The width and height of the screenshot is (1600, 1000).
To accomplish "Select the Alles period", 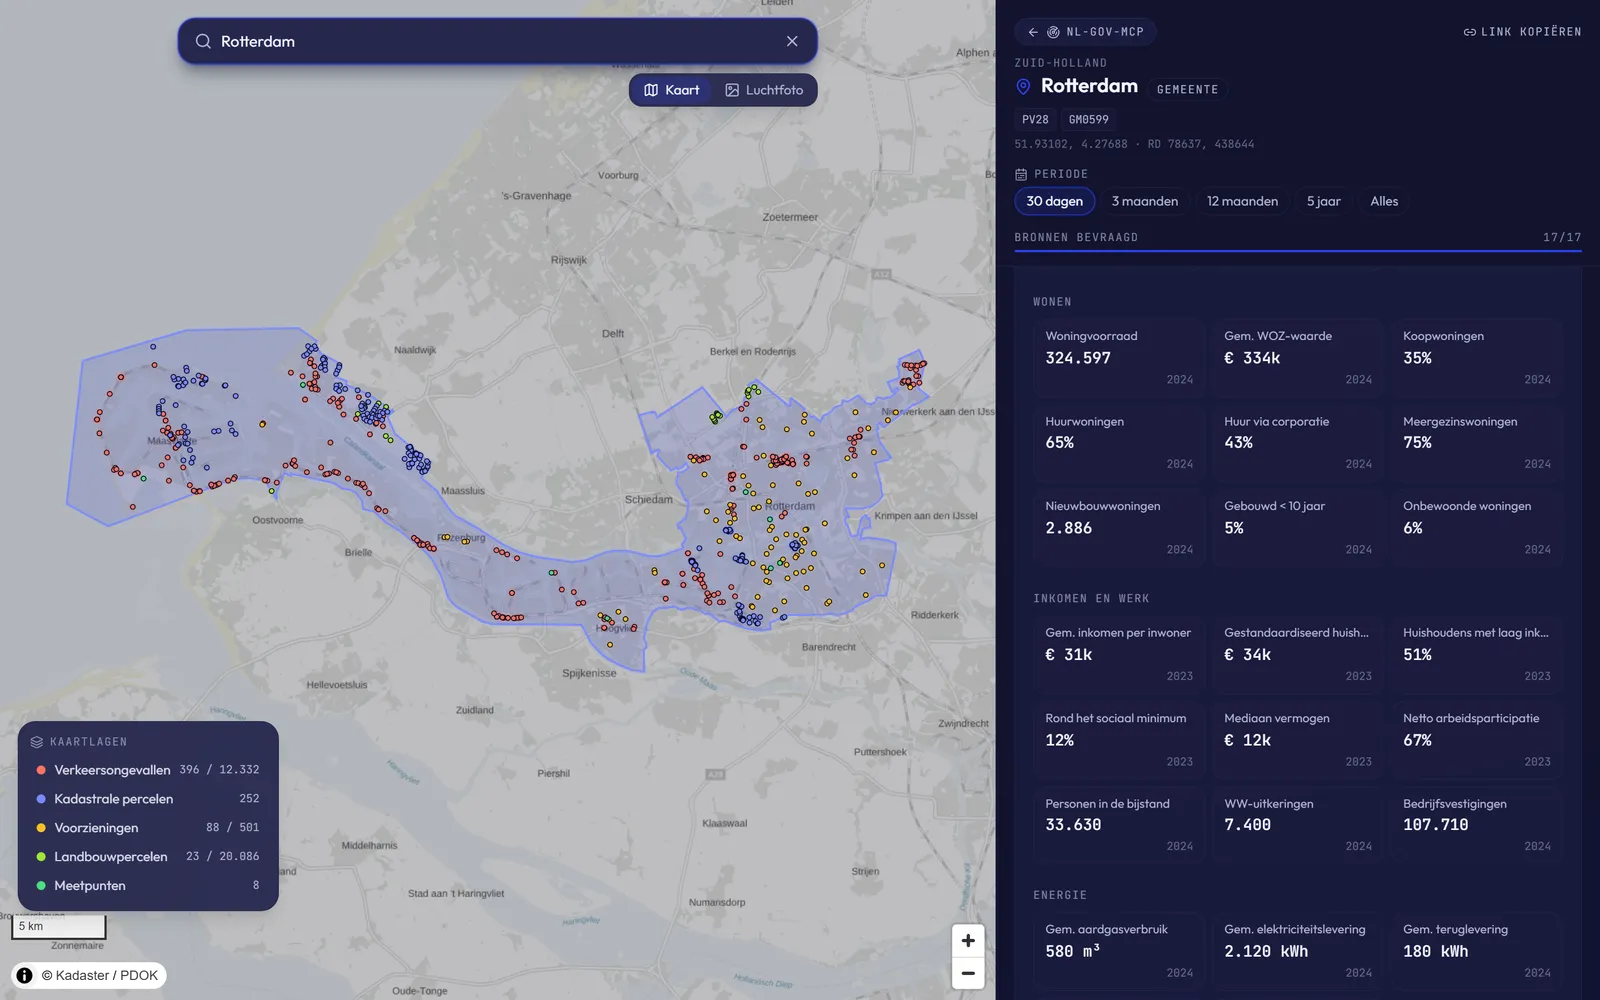I will click(x=1384, y=201).
